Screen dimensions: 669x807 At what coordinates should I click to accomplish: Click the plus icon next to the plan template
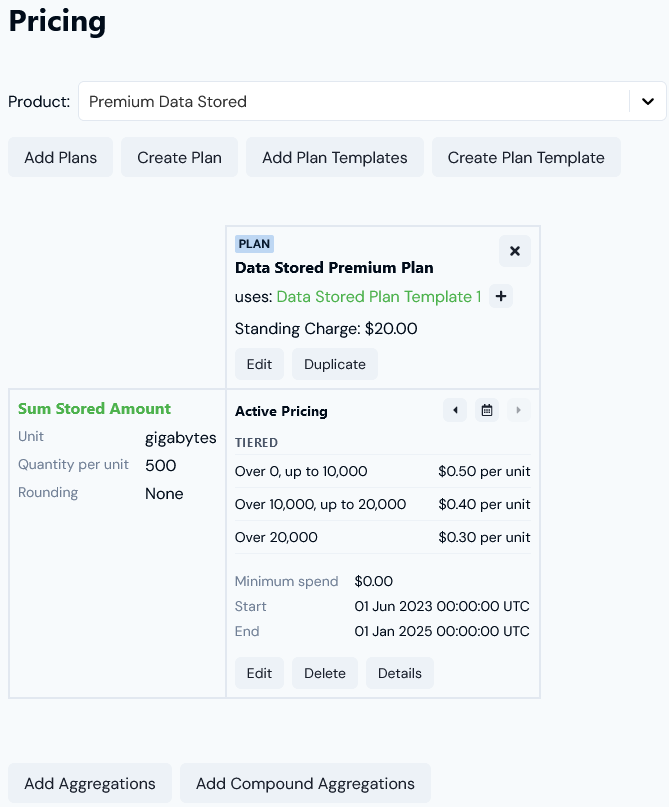point(501,296)
